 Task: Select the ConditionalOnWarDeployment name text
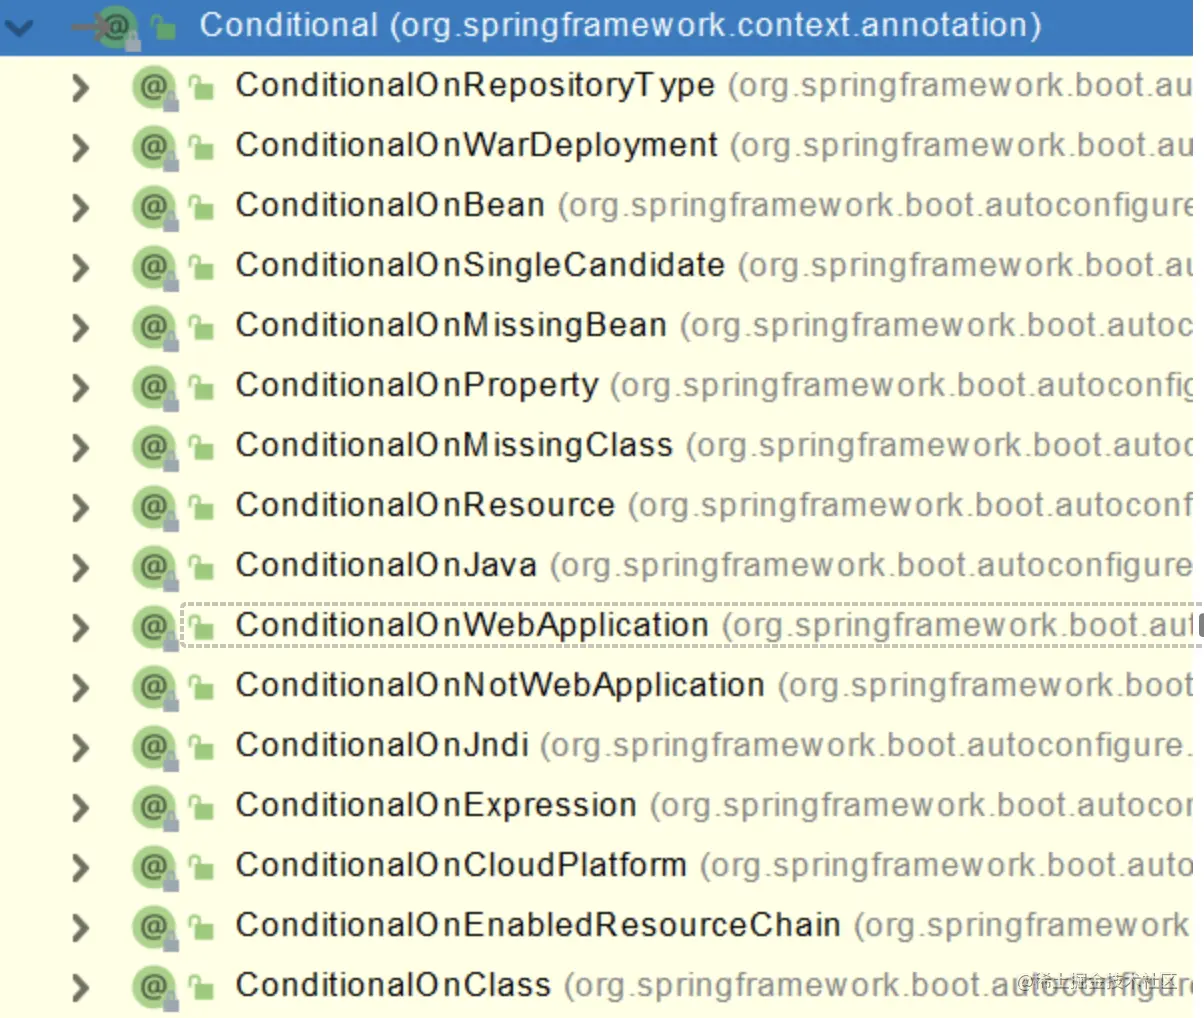click(x=477, y=146)
